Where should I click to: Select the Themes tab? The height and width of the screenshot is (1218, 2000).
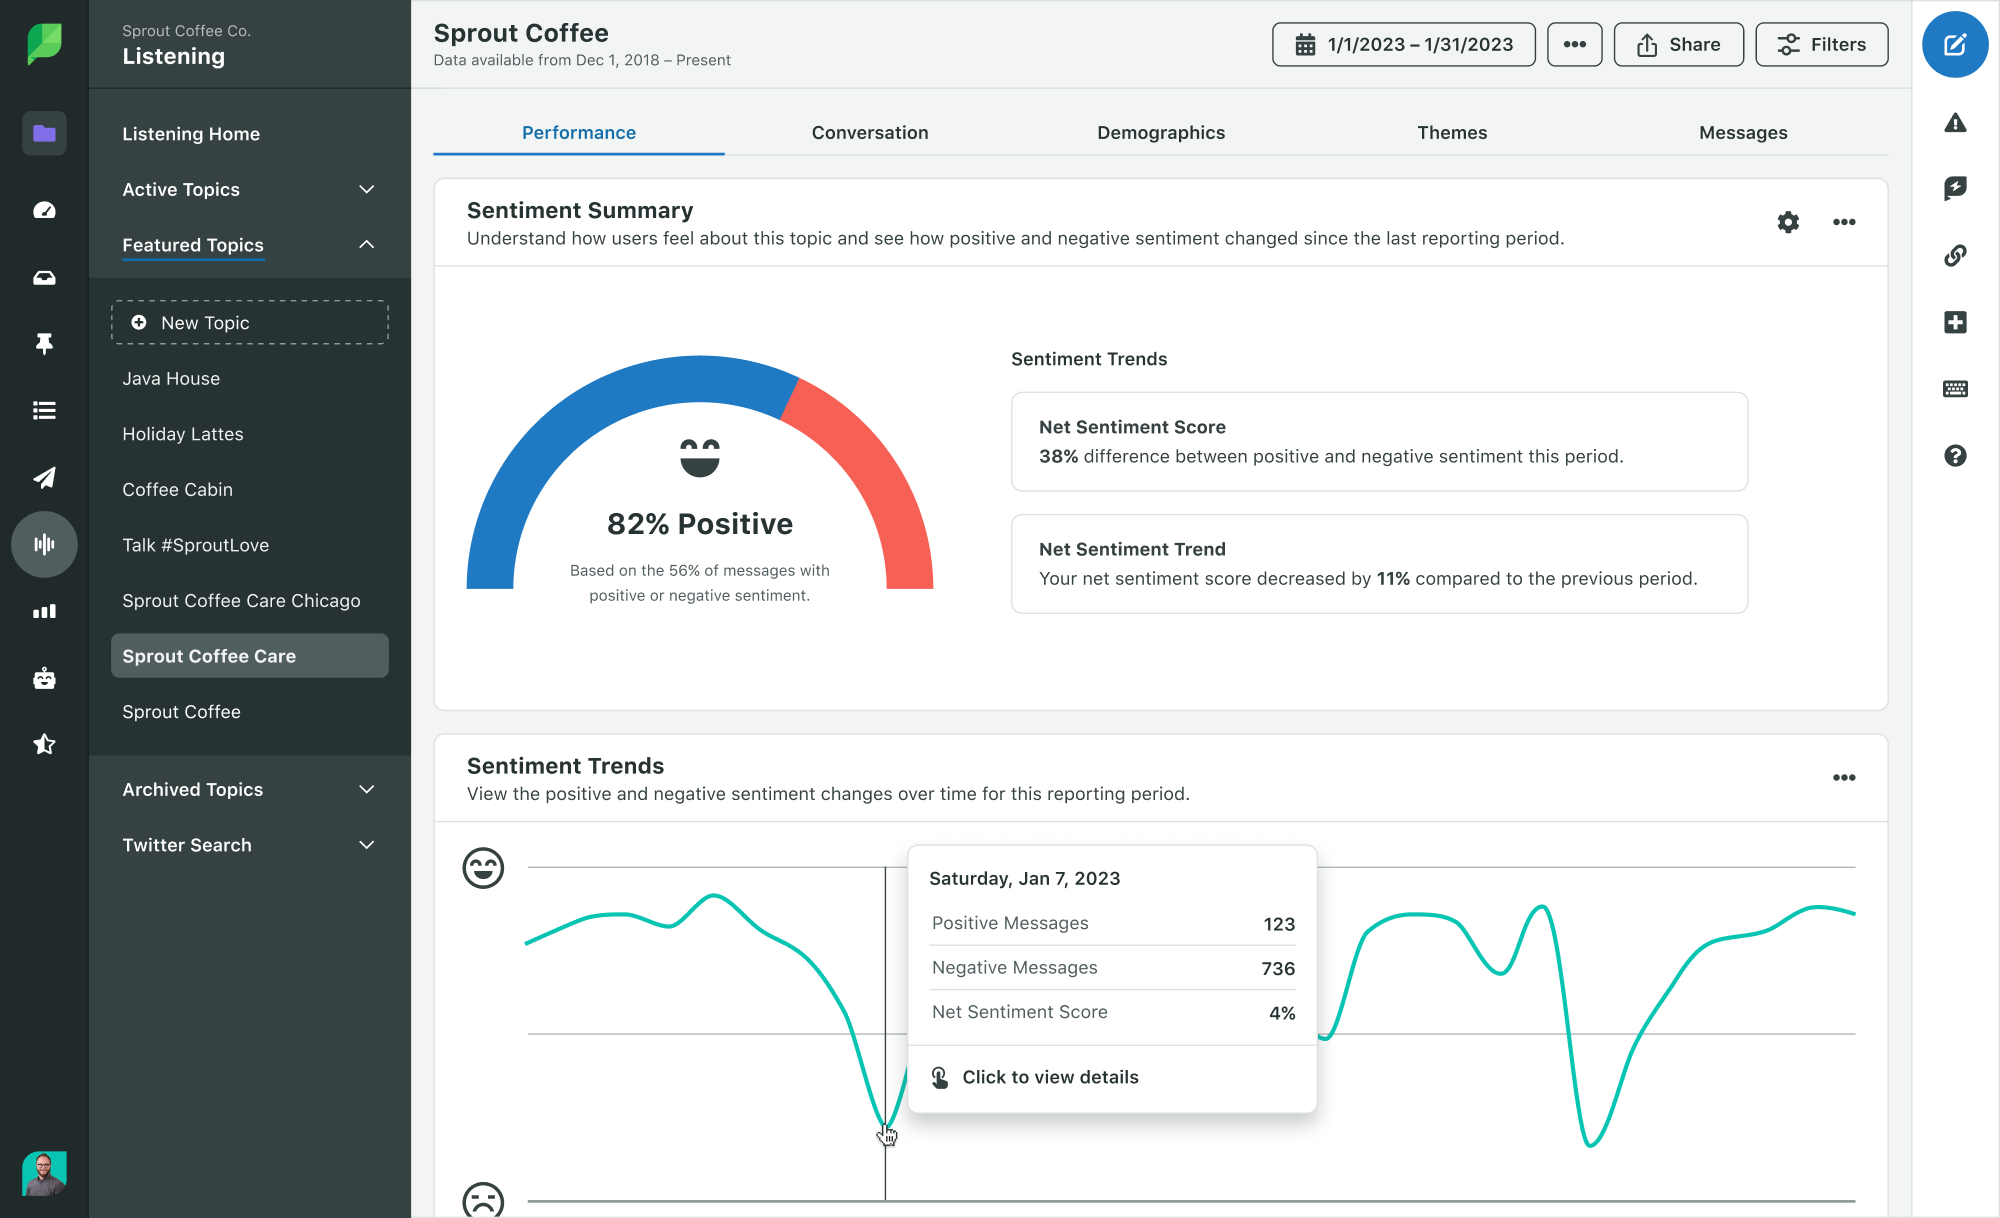tap(1451, 131)
